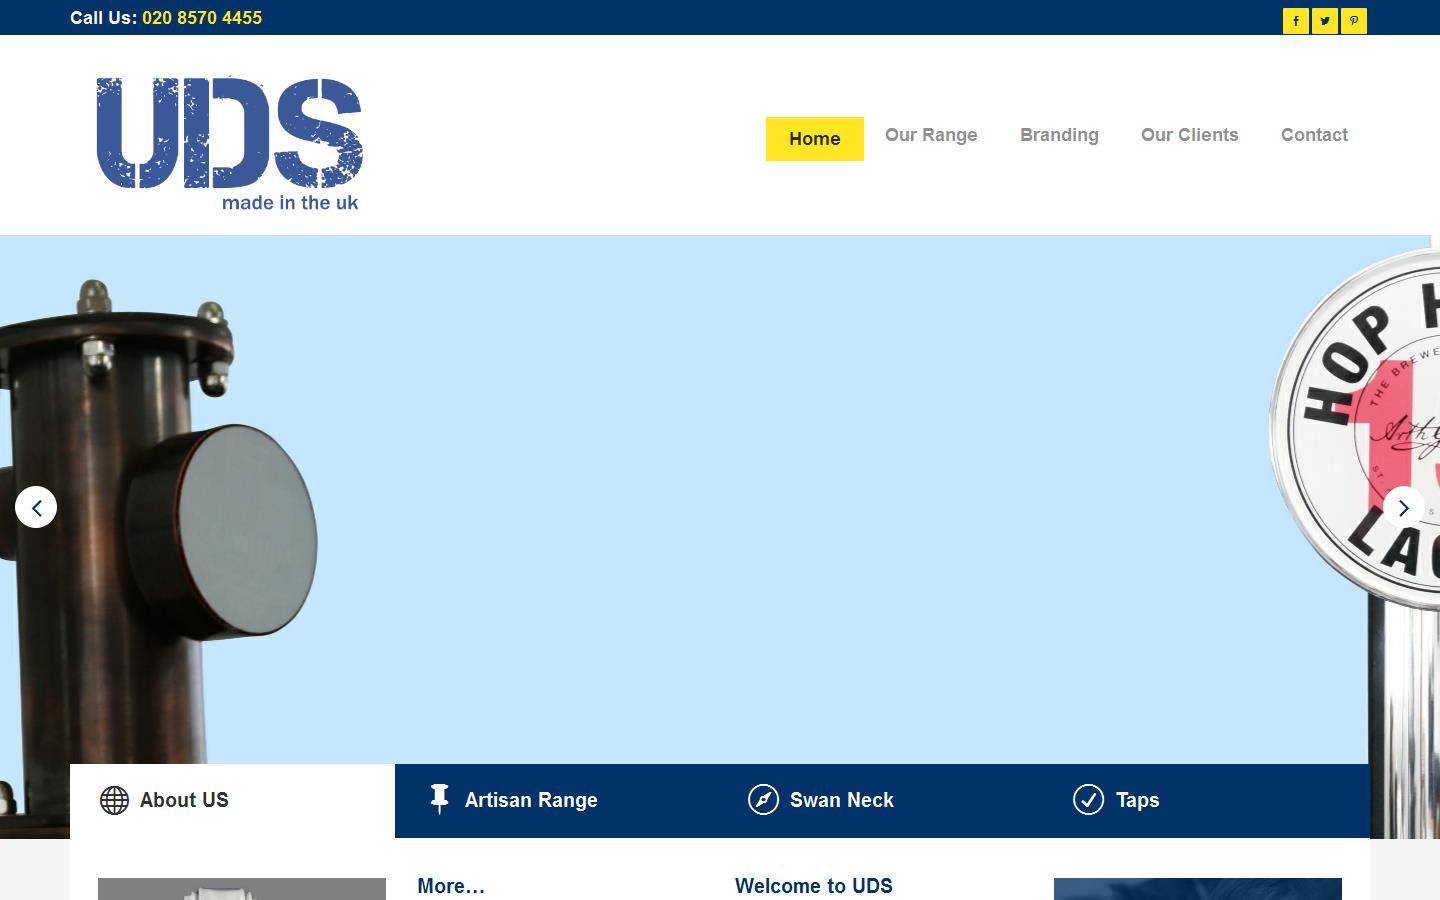
Task: Click the UDS logo
Action: click(x=228, y=140)
